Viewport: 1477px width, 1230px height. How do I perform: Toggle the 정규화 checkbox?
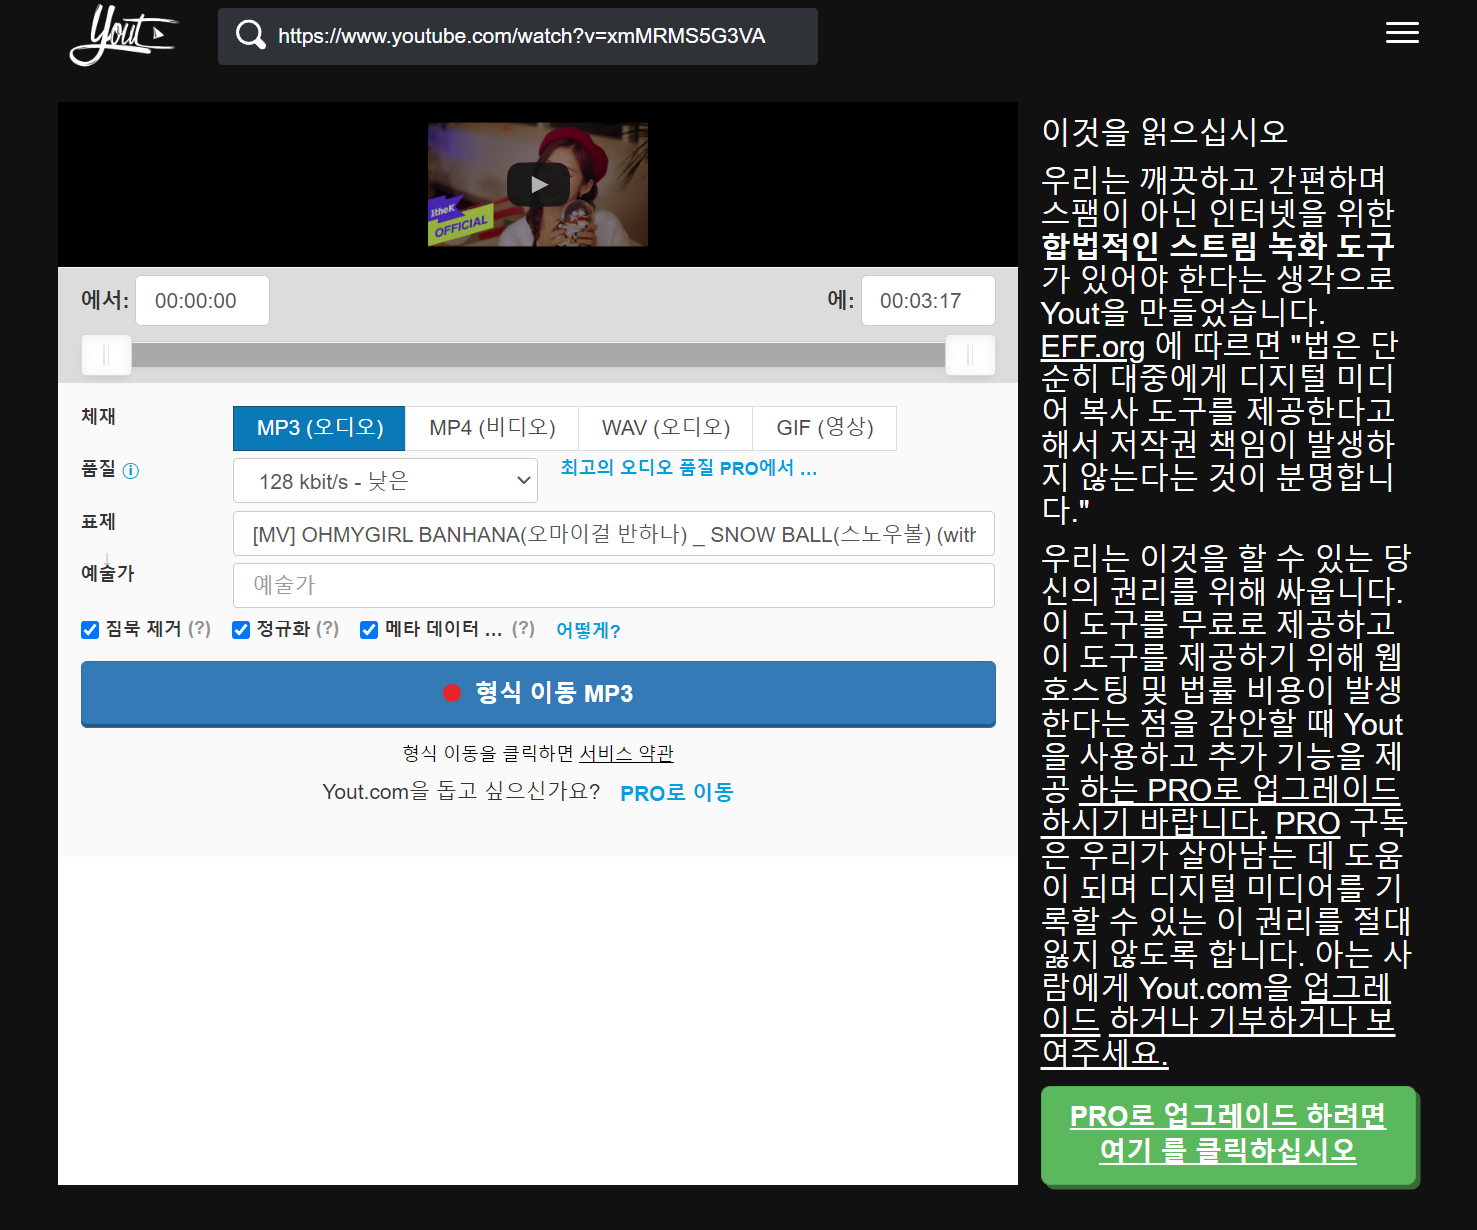pyautogui.click(x=241, y=630)
